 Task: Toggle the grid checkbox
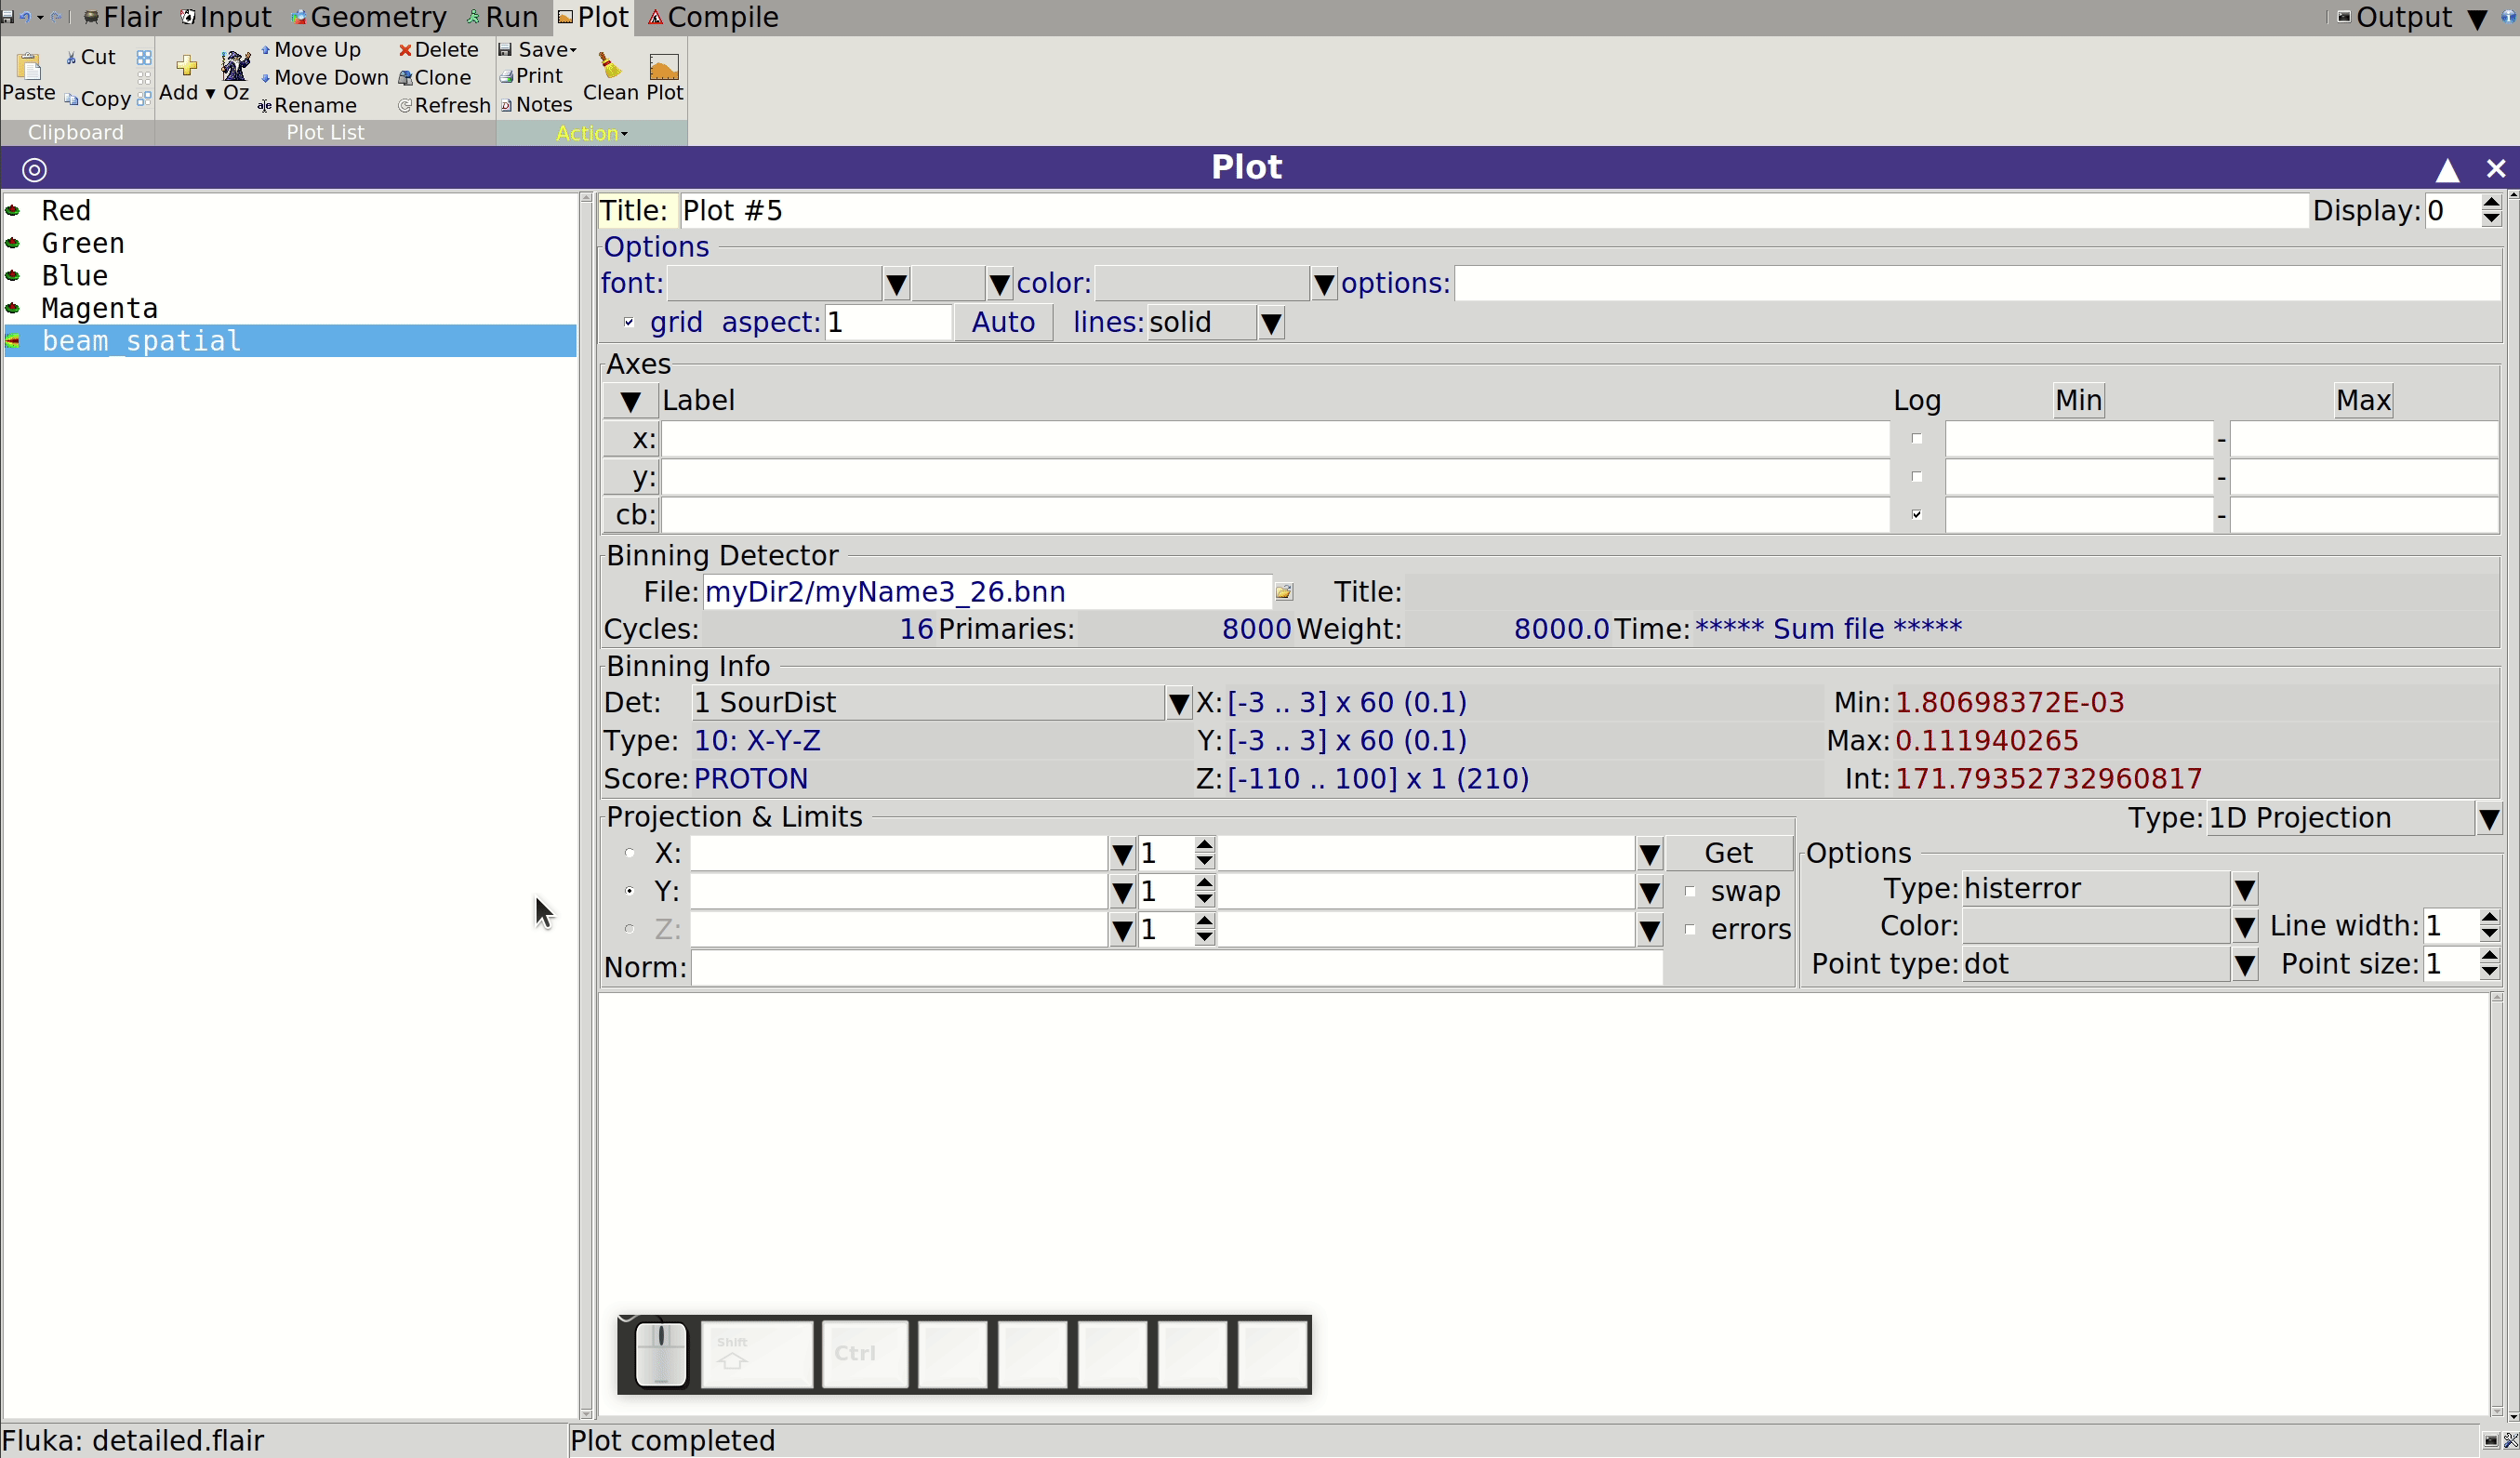pyautogui.click(x=629, y=322)
